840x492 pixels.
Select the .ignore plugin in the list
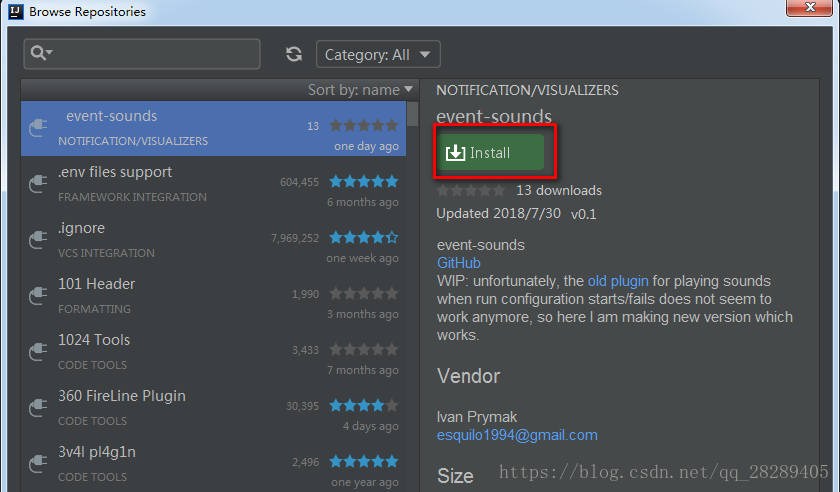(213, 241)
